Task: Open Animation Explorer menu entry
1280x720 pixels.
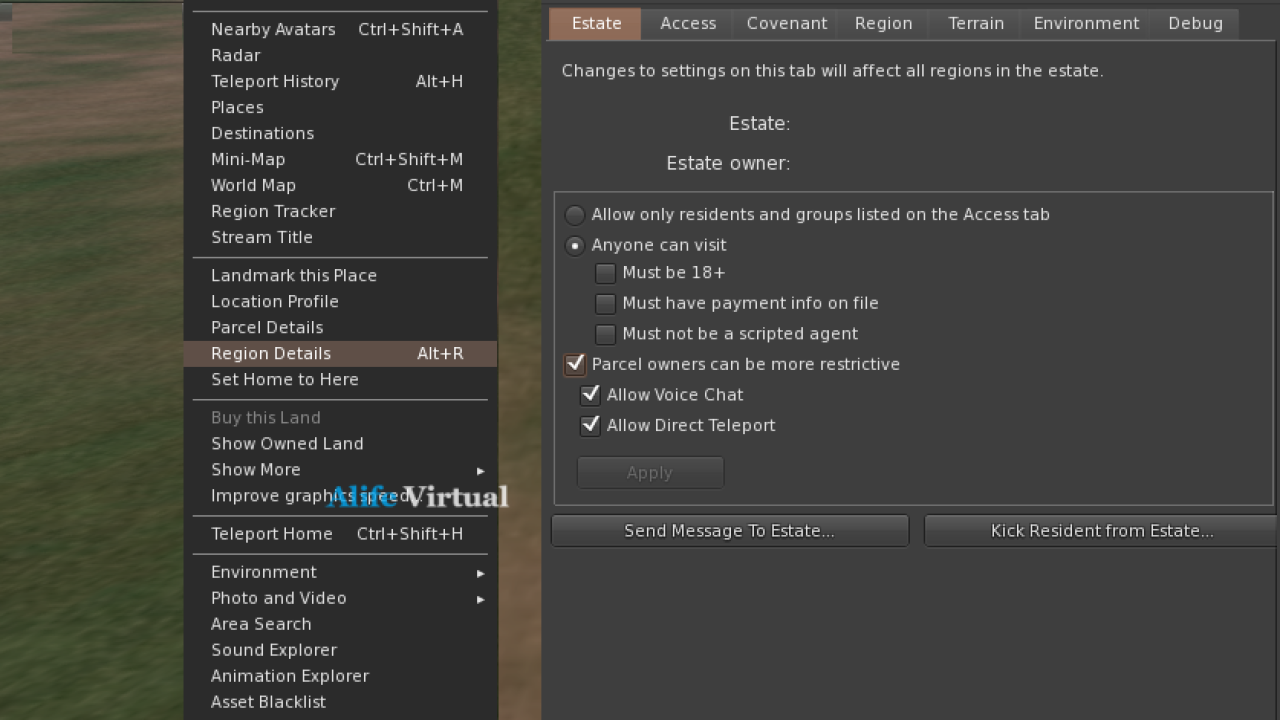Action: (x=340, y=677)
